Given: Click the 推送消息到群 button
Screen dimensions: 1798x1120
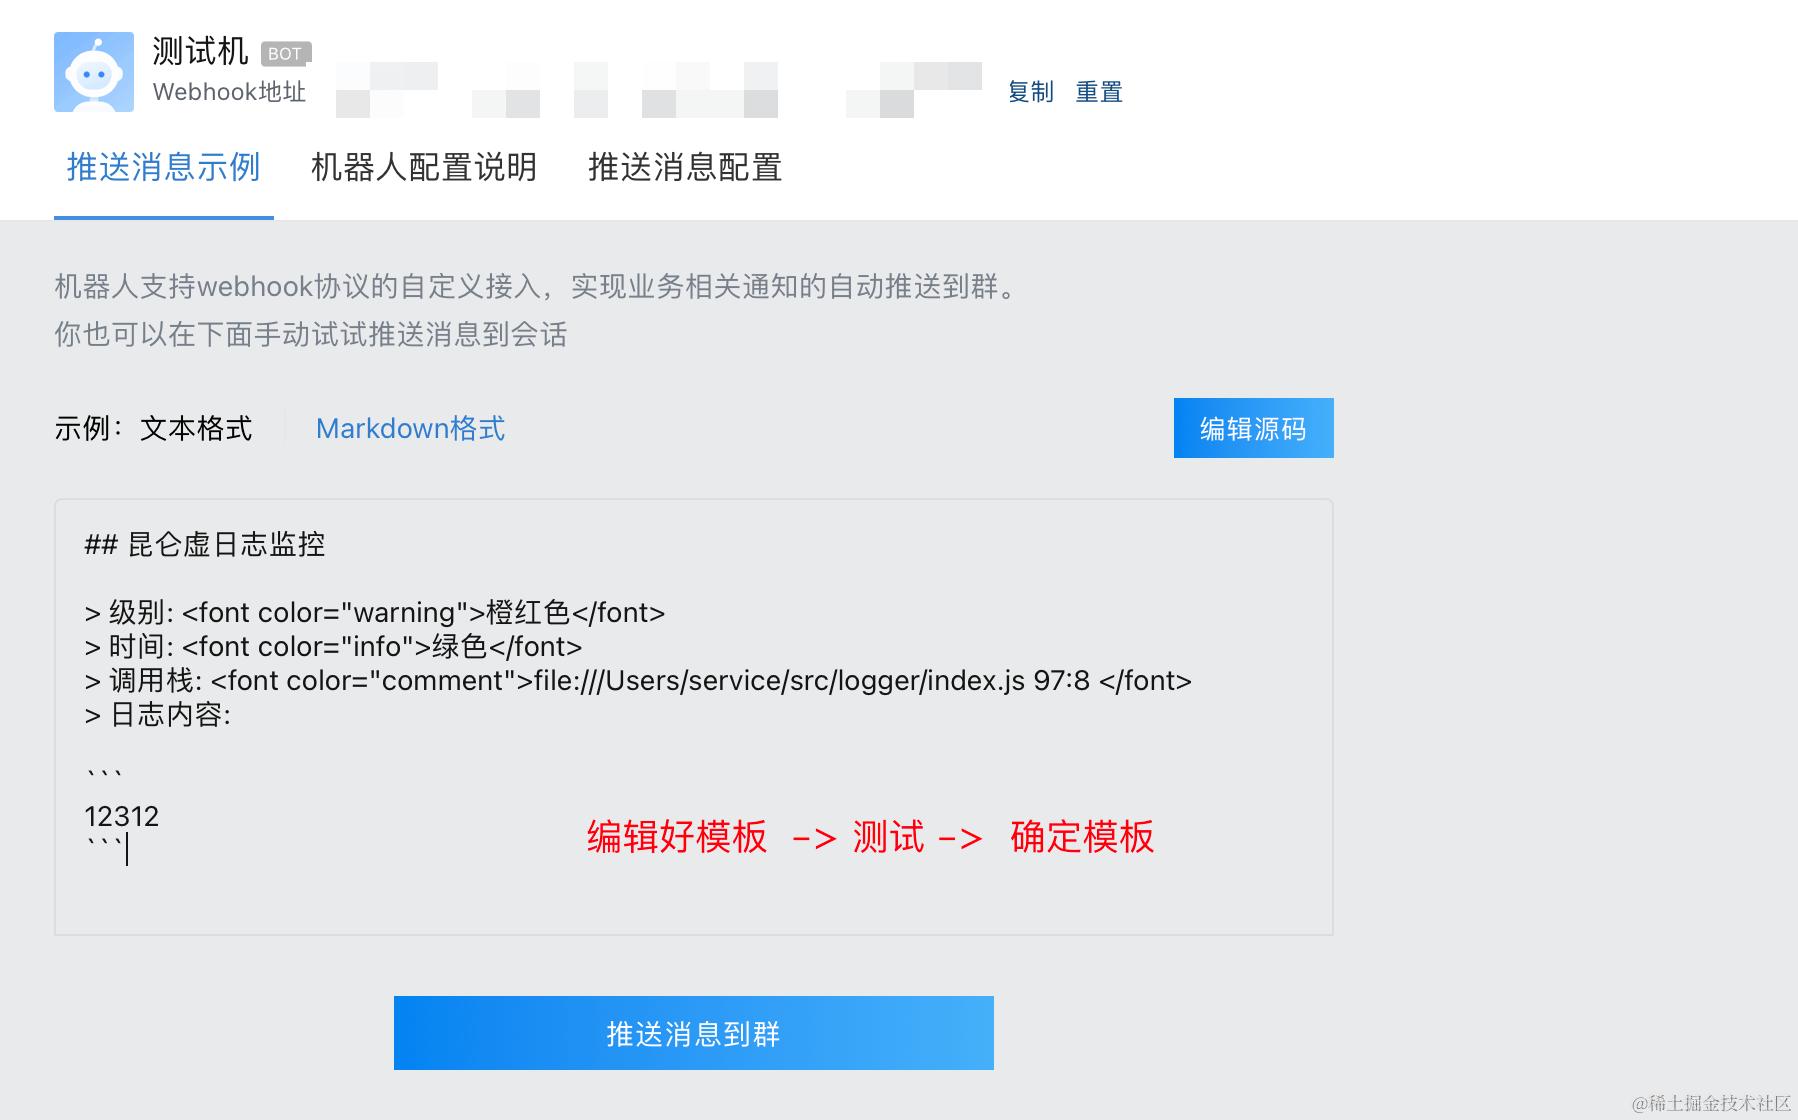Looking at the screenshot, I should [693, 1033].
